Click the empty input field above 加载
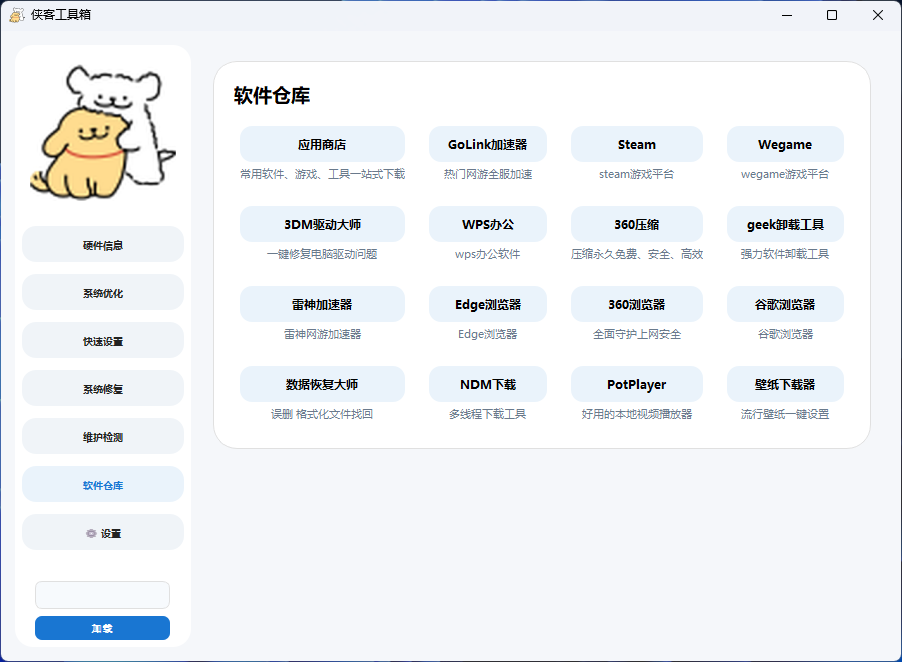This screenshot has width=902, height=662. tap(102, 595)
